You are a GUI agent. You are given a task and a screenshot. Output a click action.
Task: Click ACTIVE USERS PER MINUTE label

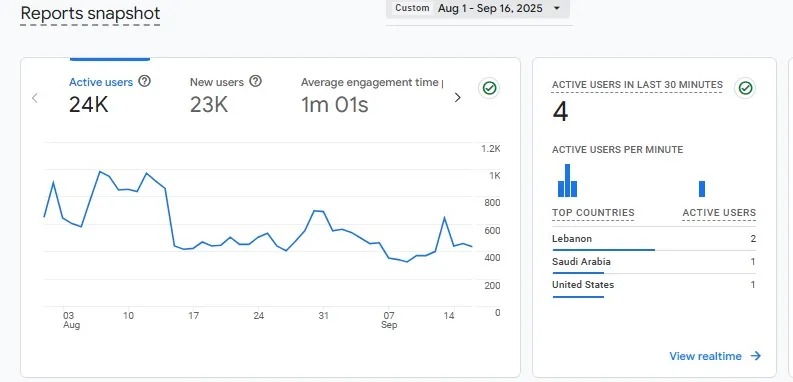[x=618, y=150]
